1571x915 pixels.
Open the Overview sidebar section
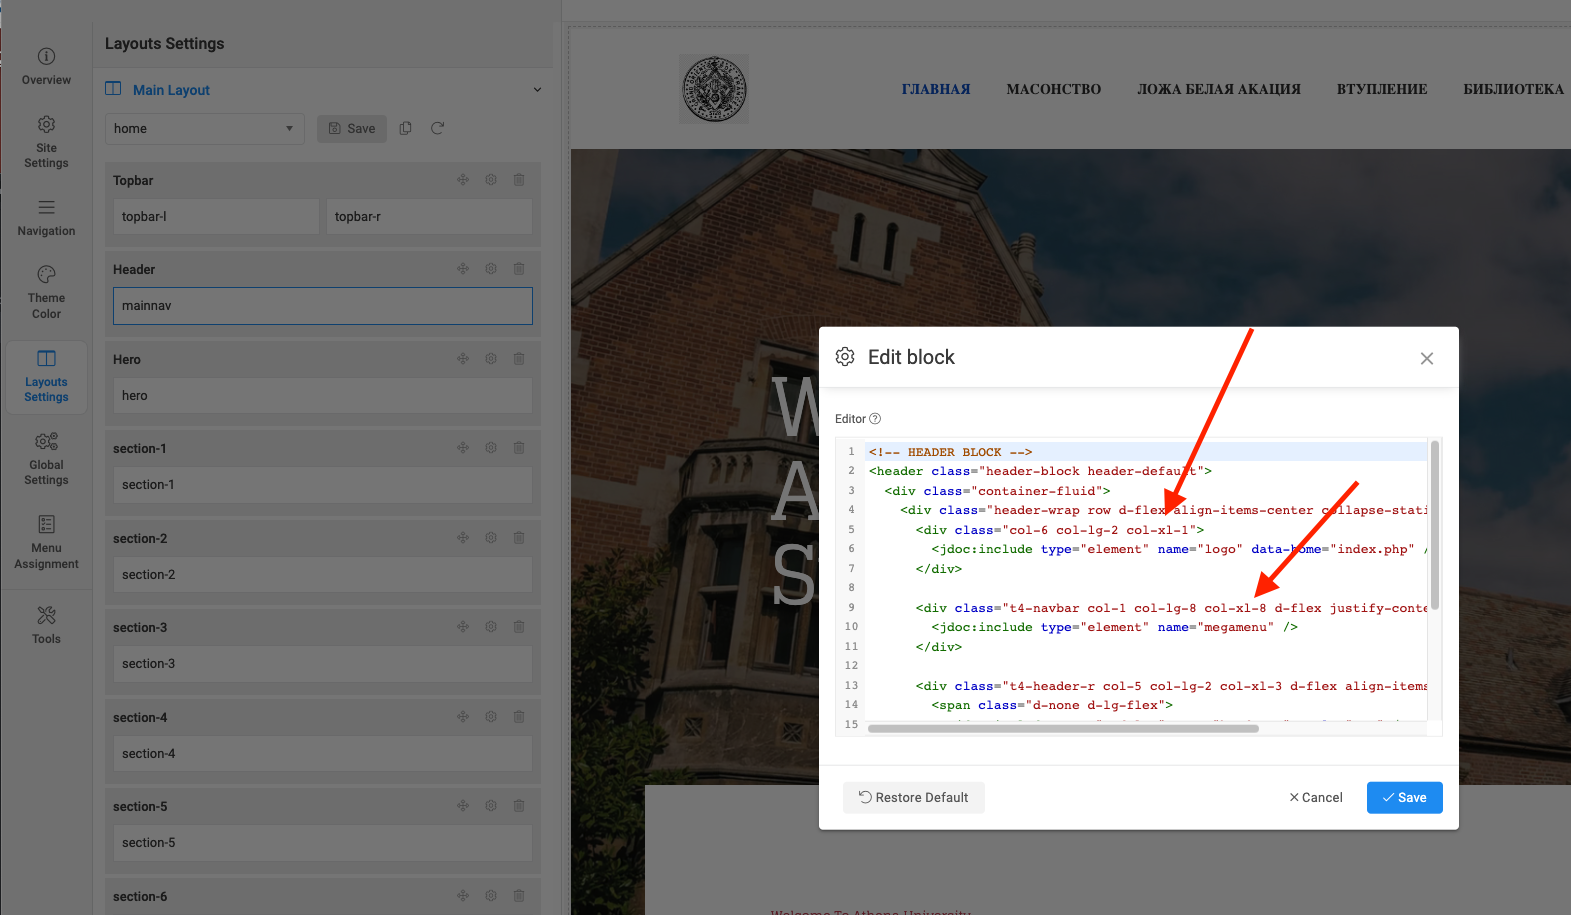[46, 67]
